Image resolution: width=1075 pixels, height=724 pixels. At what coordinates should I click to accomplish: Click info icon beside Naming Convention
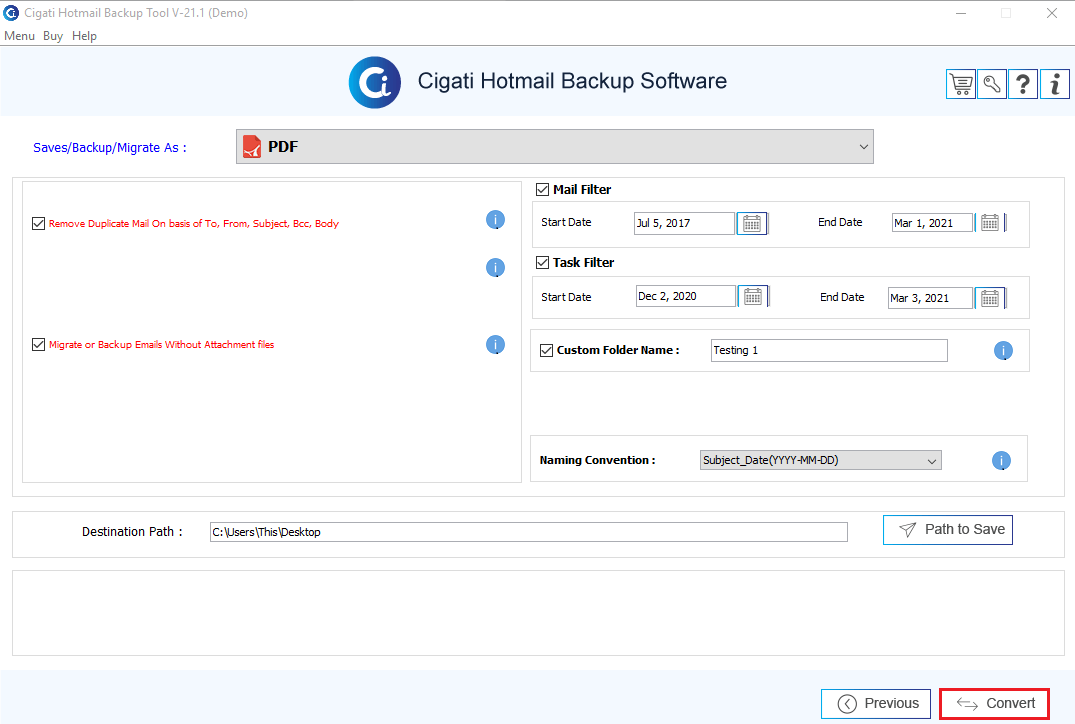(1001, 460)
